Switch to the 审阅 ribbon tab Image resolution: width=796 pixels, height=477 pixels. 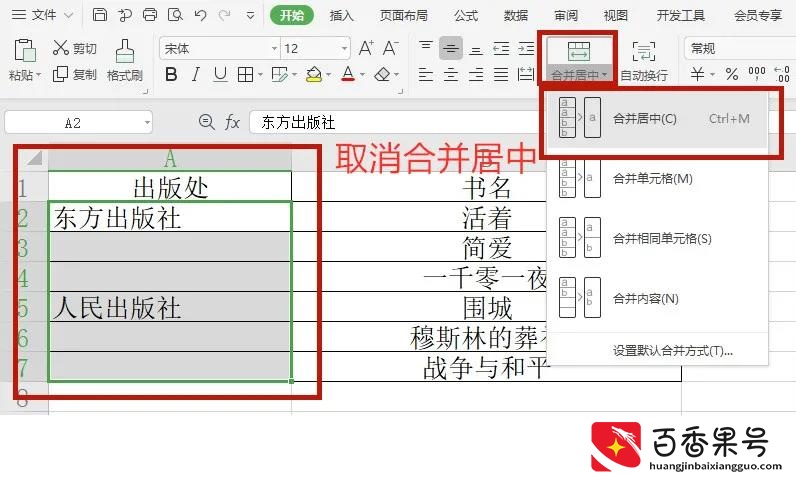click(x=566, y=15)
